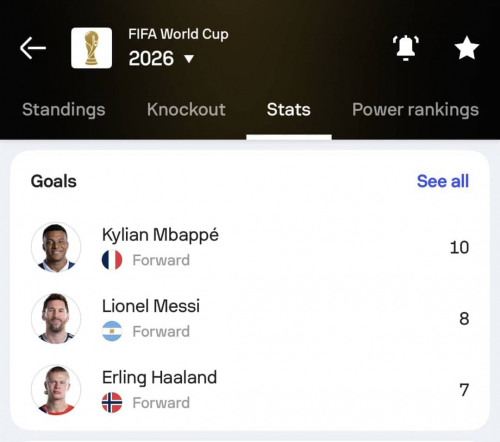Select the Lionel Messi name row

[250, 318]
